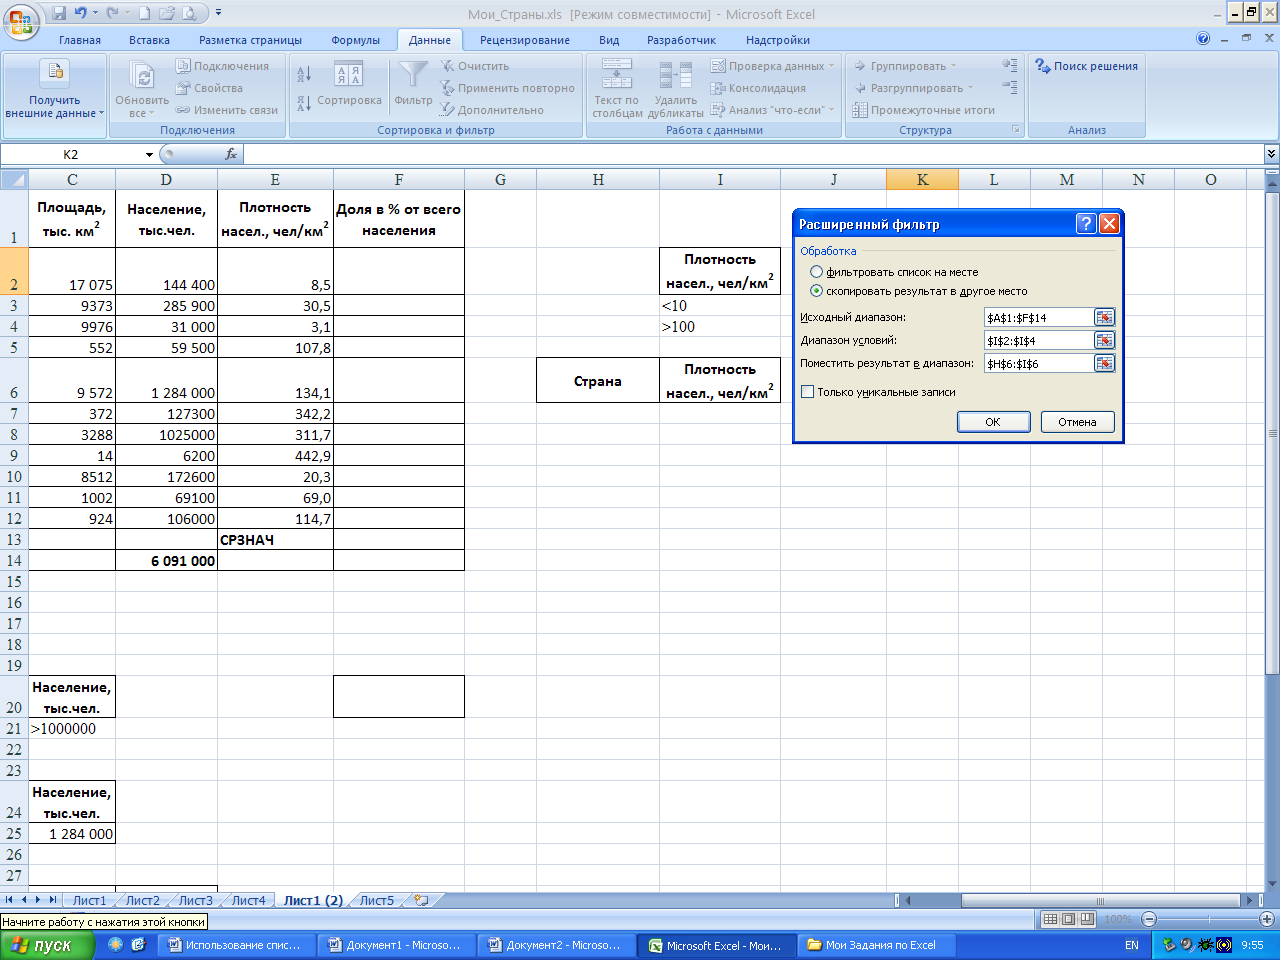
Task: Open Connections in the ribbon
Action: click(222, 66)
